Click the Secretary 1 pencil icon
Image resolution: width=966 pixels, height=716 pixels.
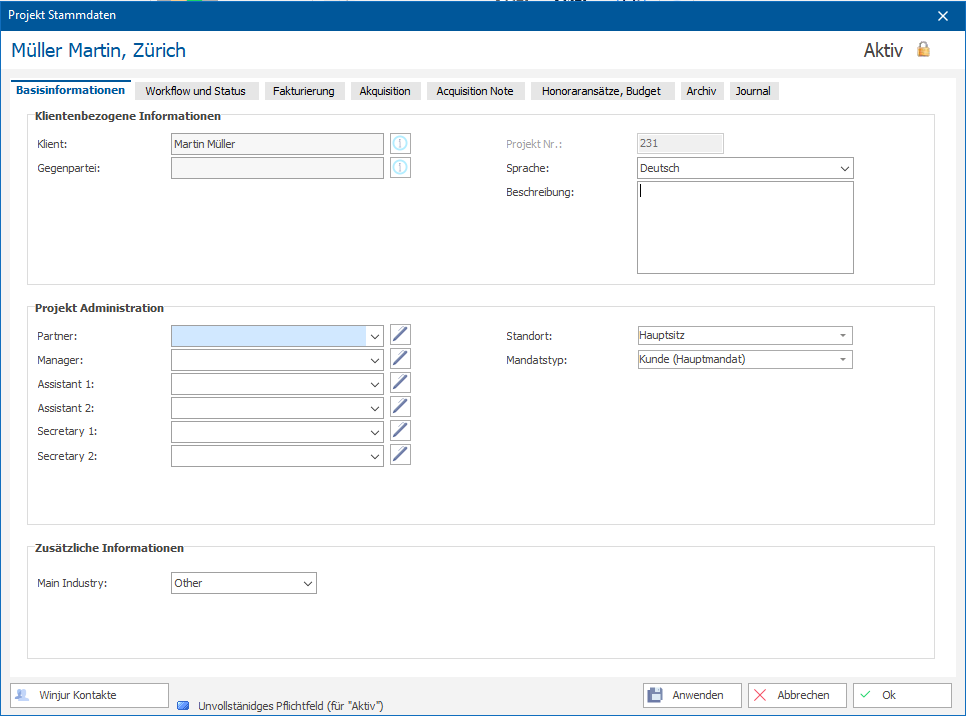(400, 431)
